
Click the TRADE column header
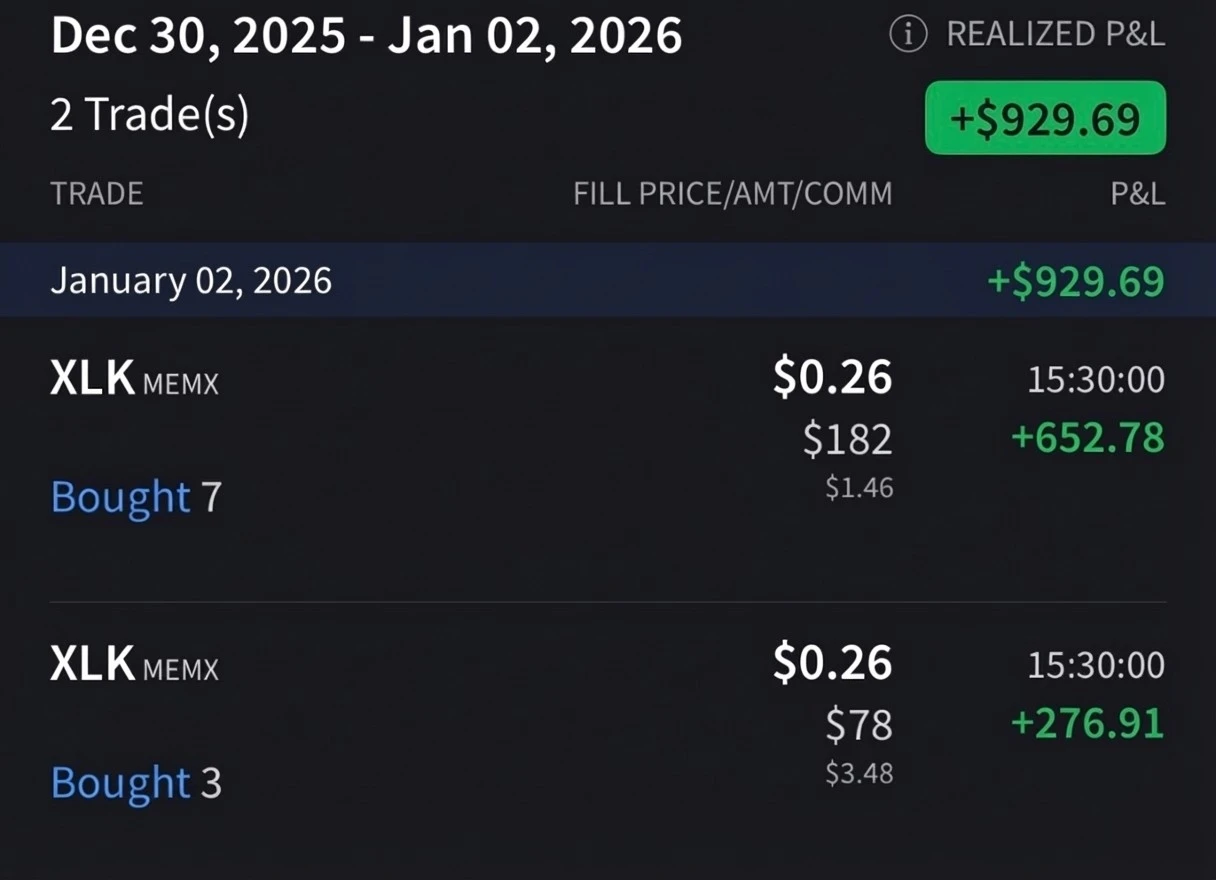click(97, 193)
